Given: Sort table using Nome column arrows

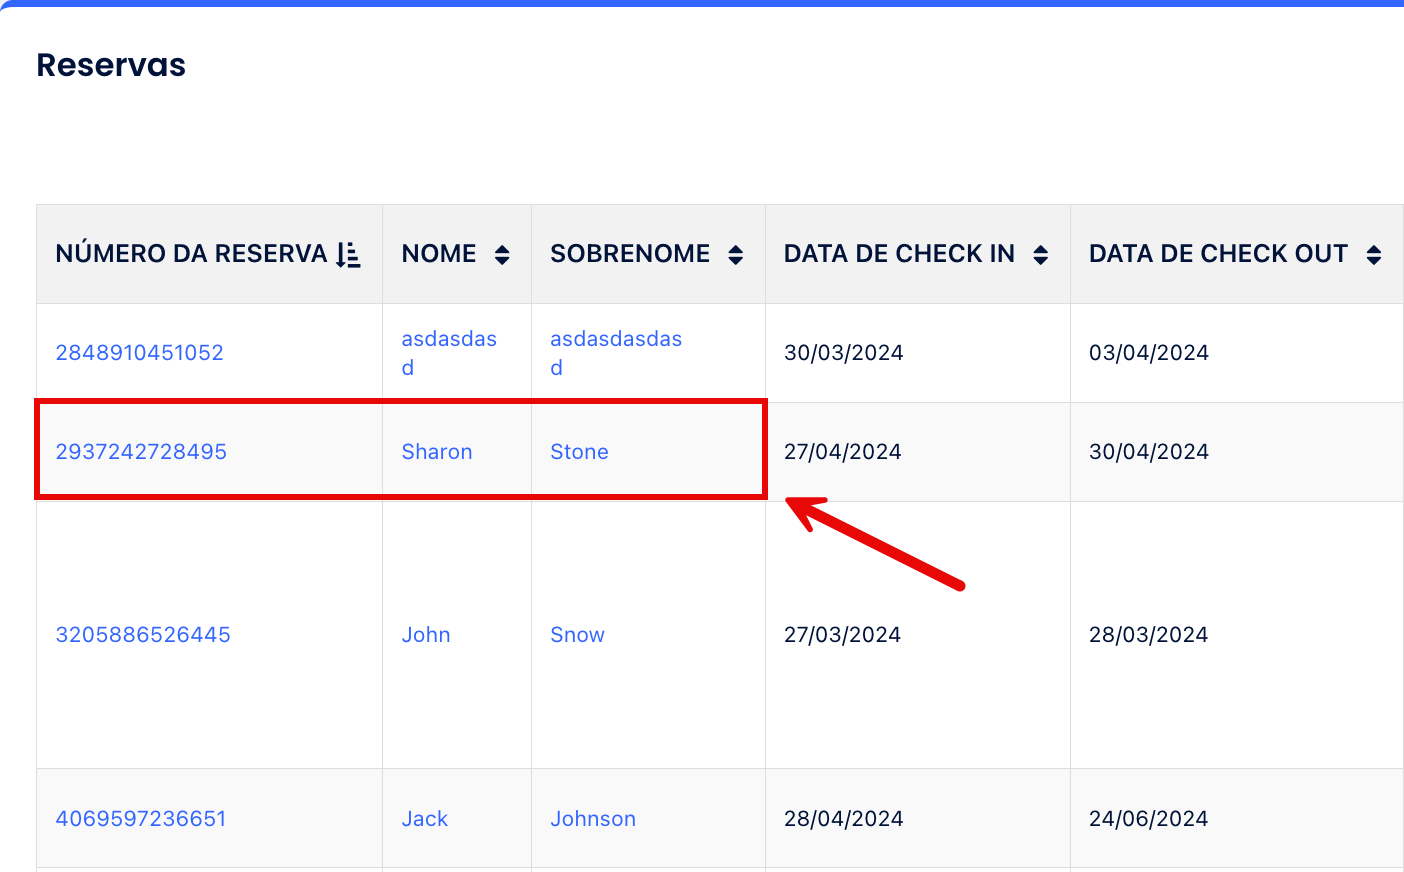Looking at the screenshot, I should tap(502, 255).
